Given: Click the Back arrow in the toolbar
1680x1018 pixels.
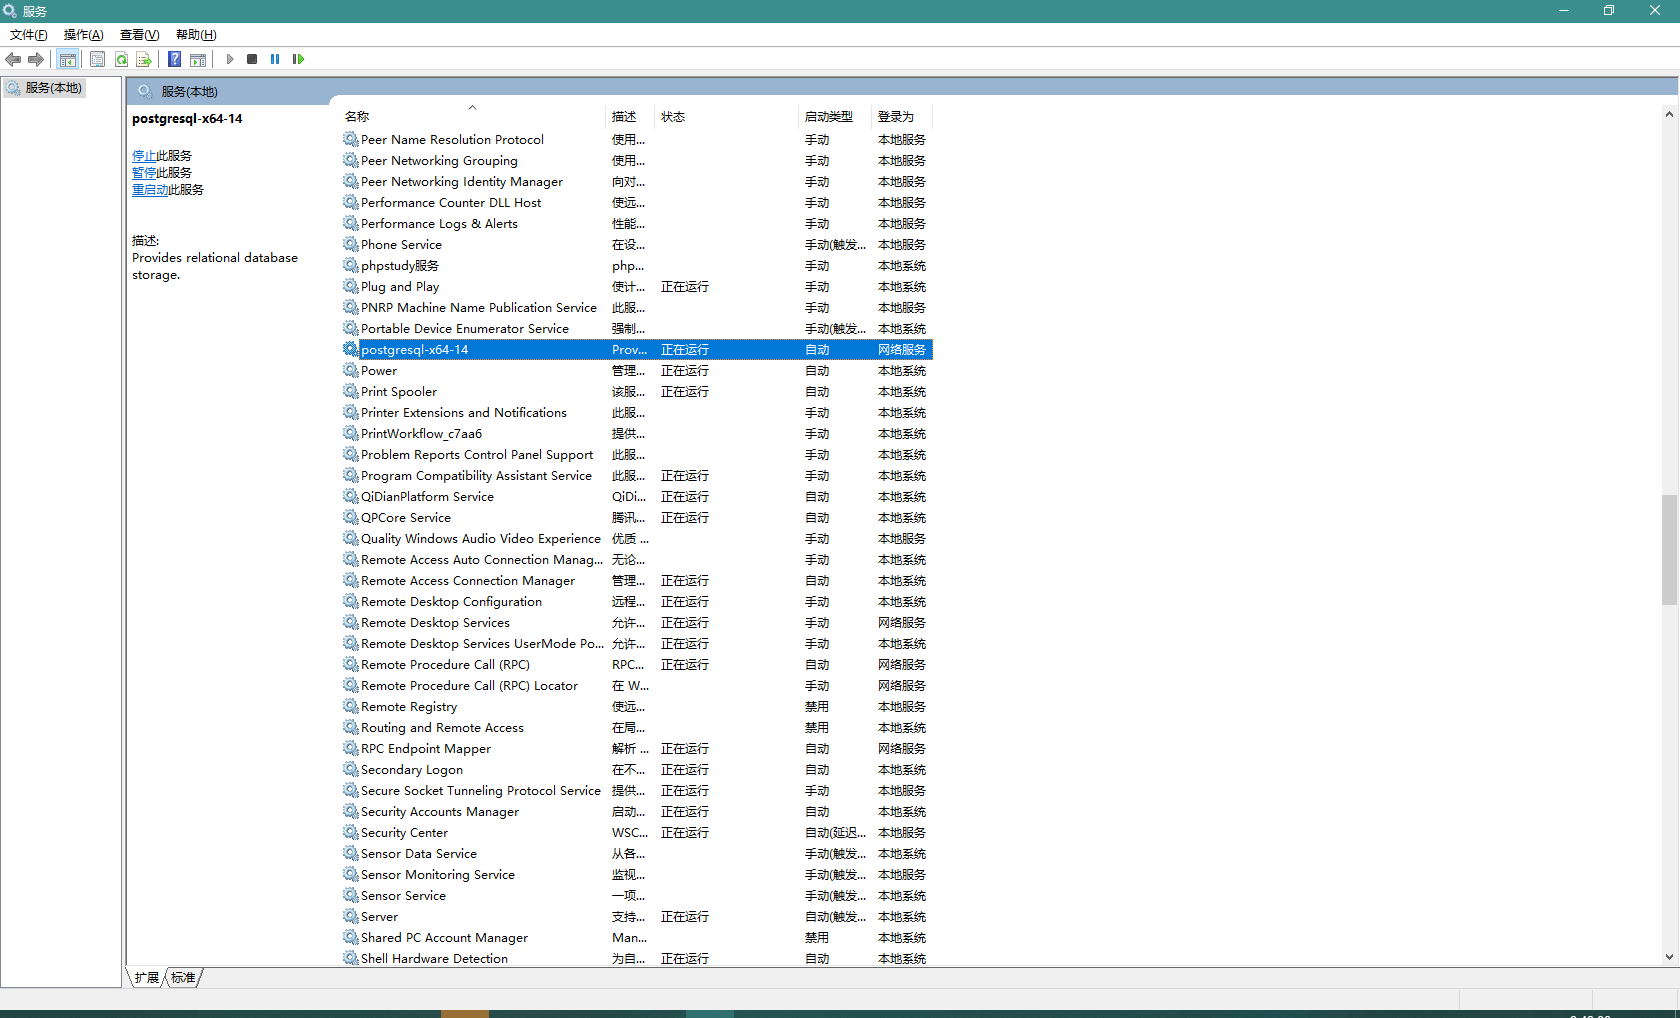Looking at the screenshot, I should (x=13, y=60).
